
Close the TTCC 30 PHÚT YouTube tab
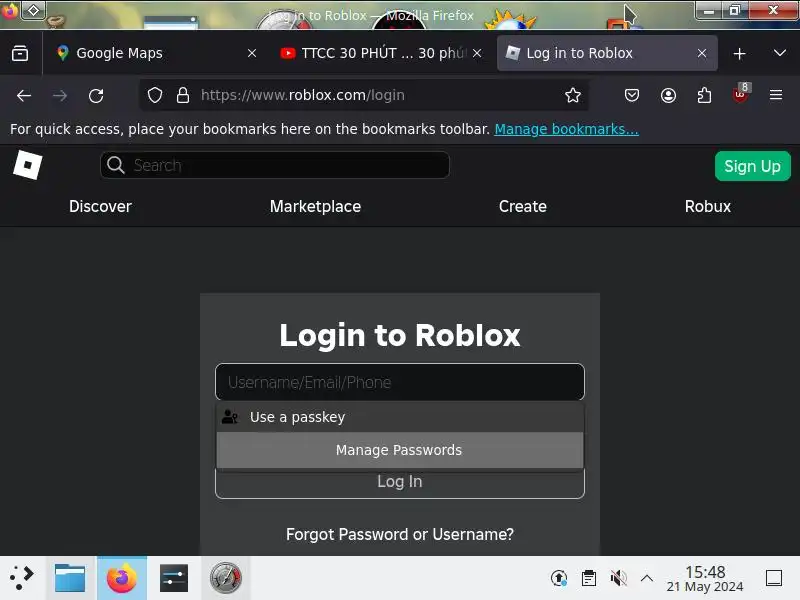pos(477,53)
